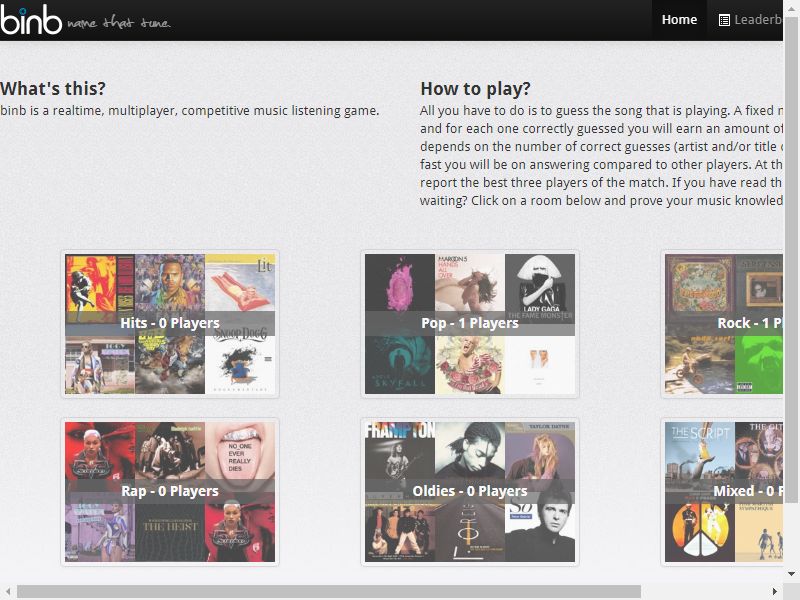Click the 'How to play?' heading
The width and height of the screenshot is (800, 600).
[476, 89]
